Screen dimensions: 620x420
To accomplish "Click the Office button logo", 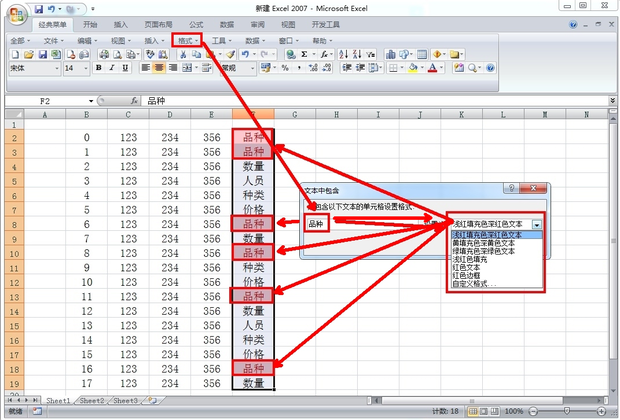I will [x=14, y=13].
